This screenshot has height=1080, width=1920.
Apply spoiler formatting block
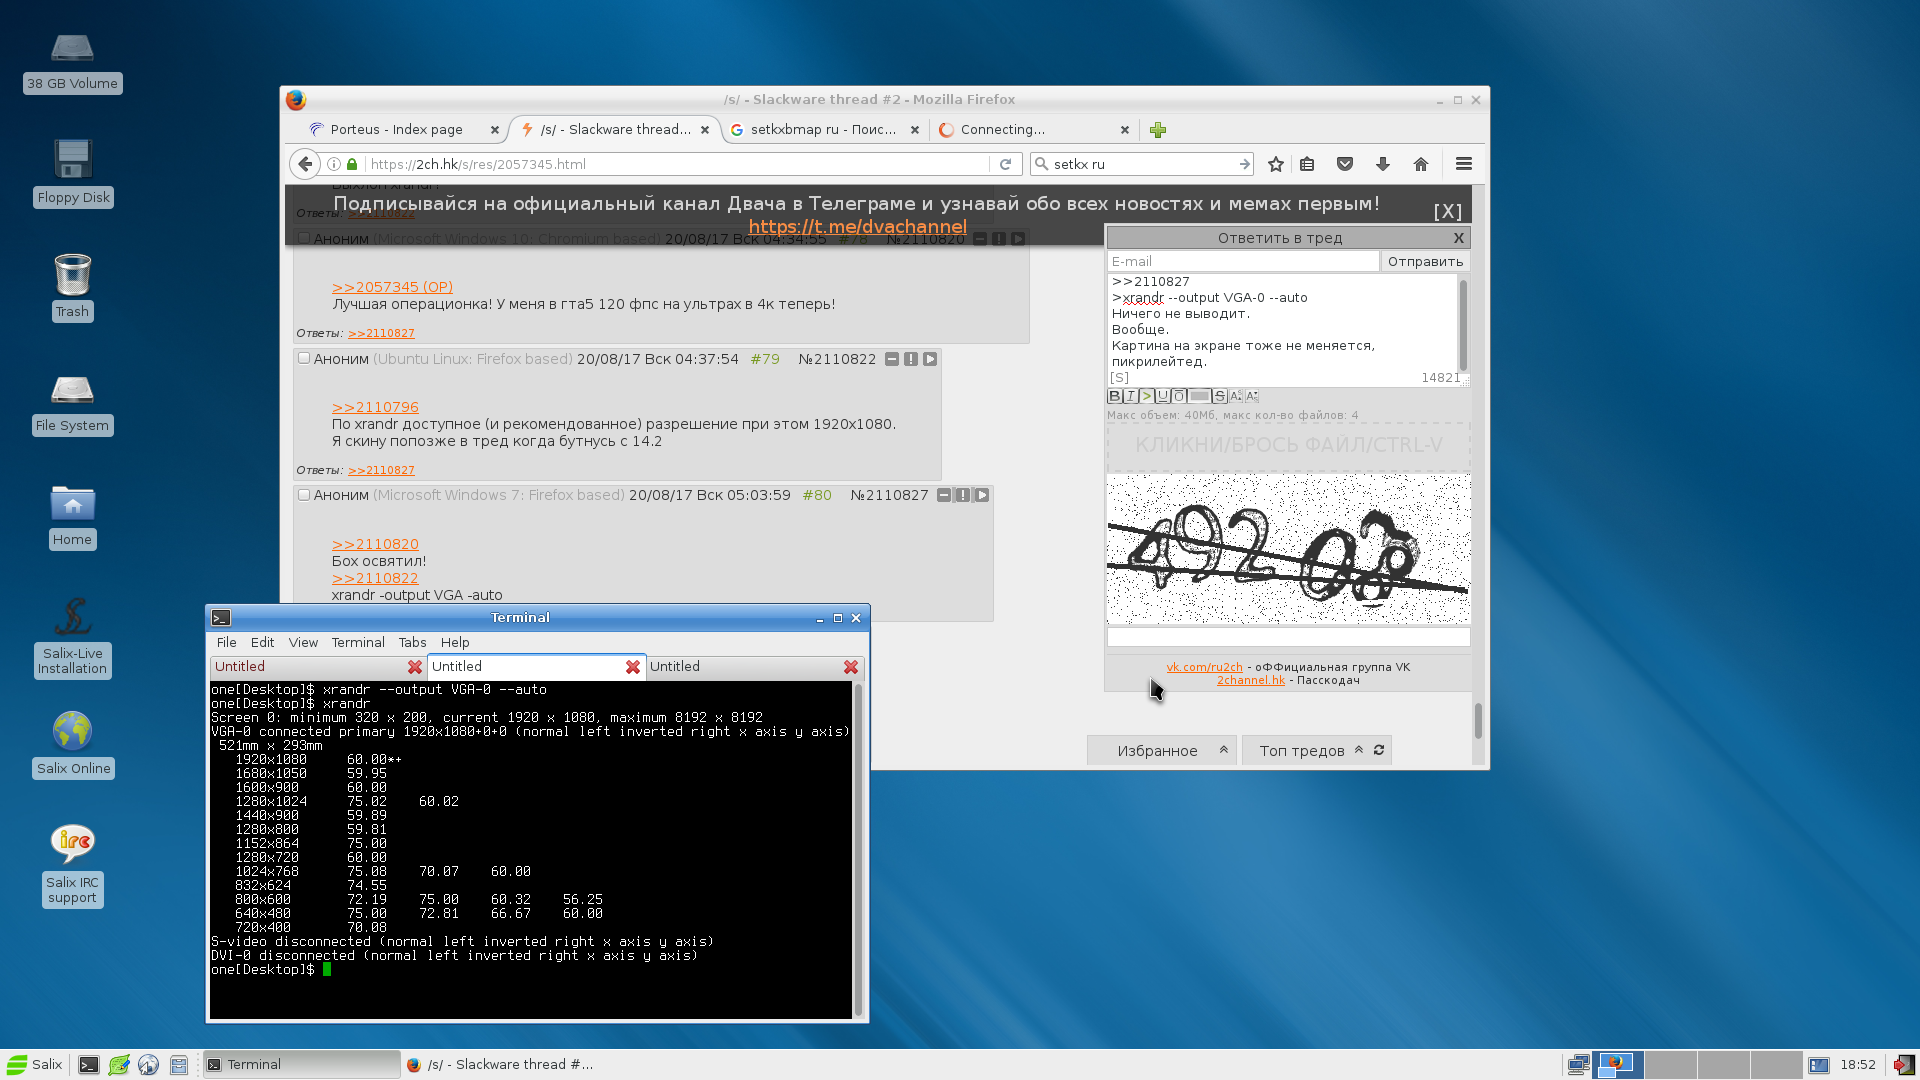1199,396
